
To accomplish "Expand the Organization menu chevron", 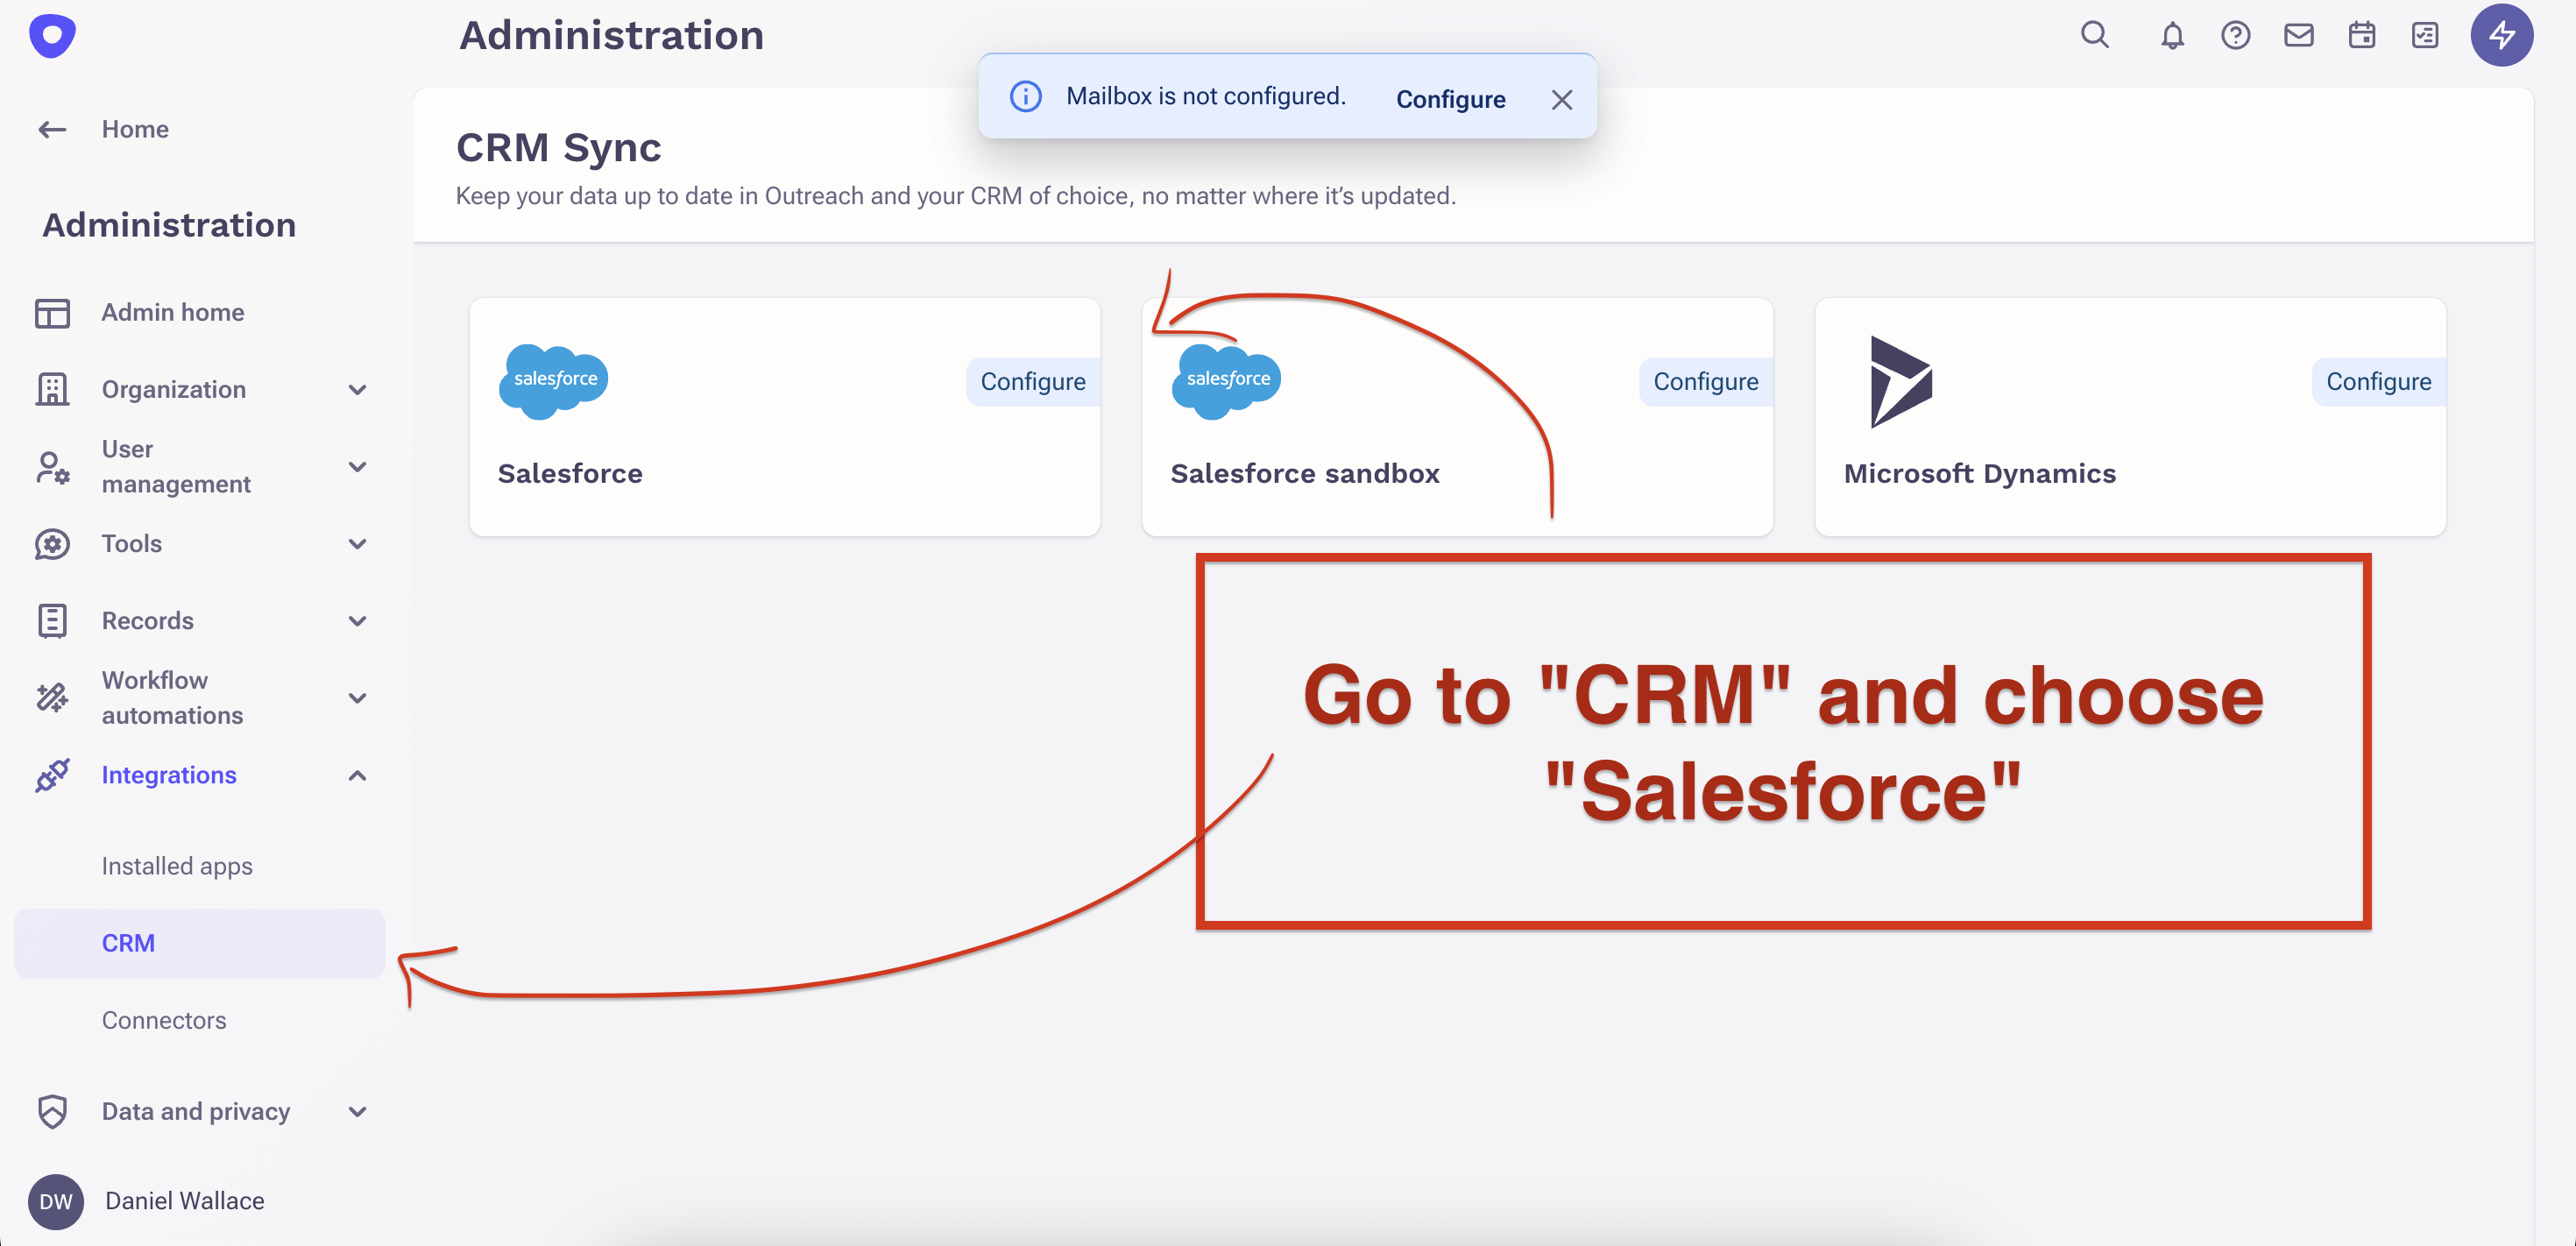I will (x=357, y=390).
